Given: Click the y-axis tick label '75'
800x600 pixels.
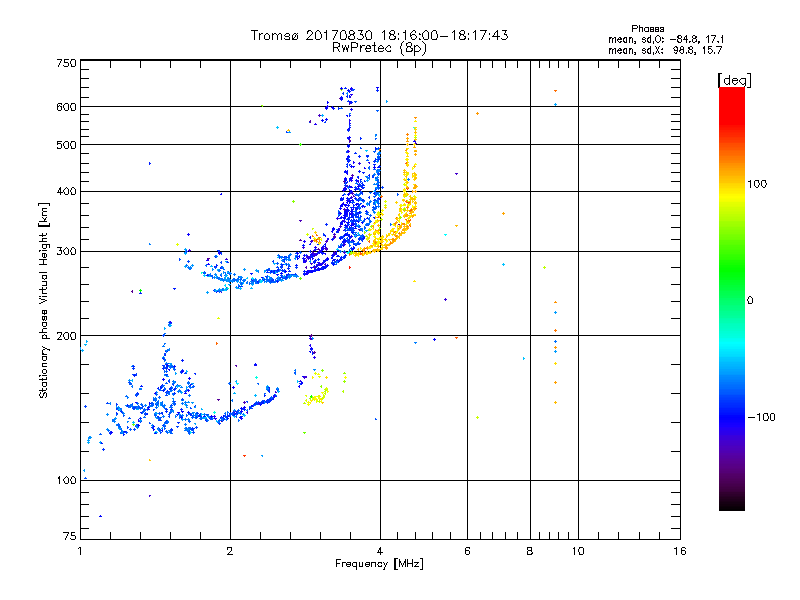Looking at the screenshot, I should 70,536.
